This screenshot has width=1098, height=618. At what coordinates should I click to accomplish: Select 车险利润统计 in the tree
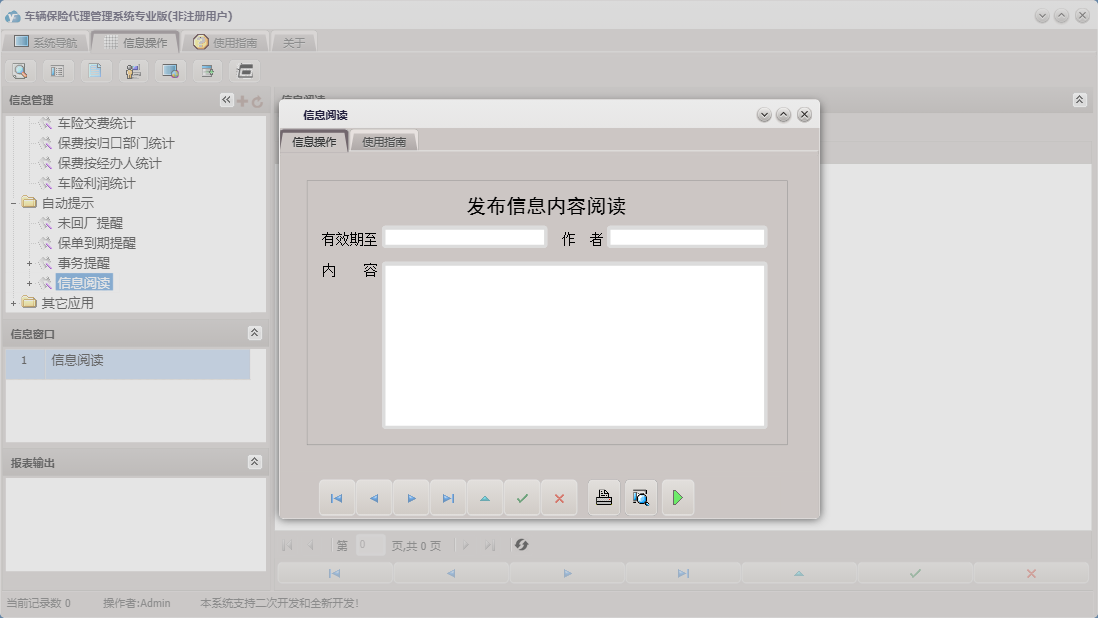(96, 183)
